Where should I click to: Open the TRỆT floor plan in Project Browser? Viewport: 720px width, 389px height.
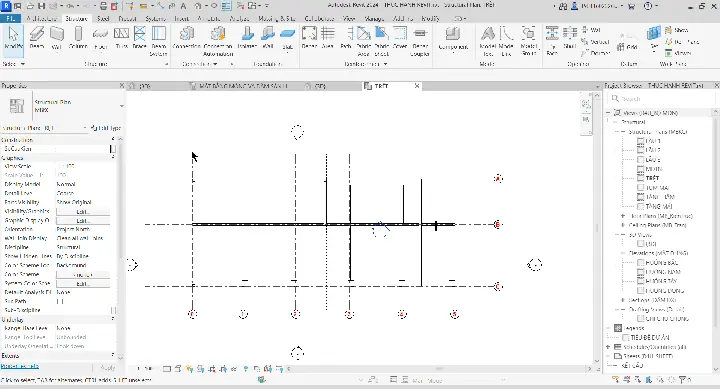click(652, 178)
